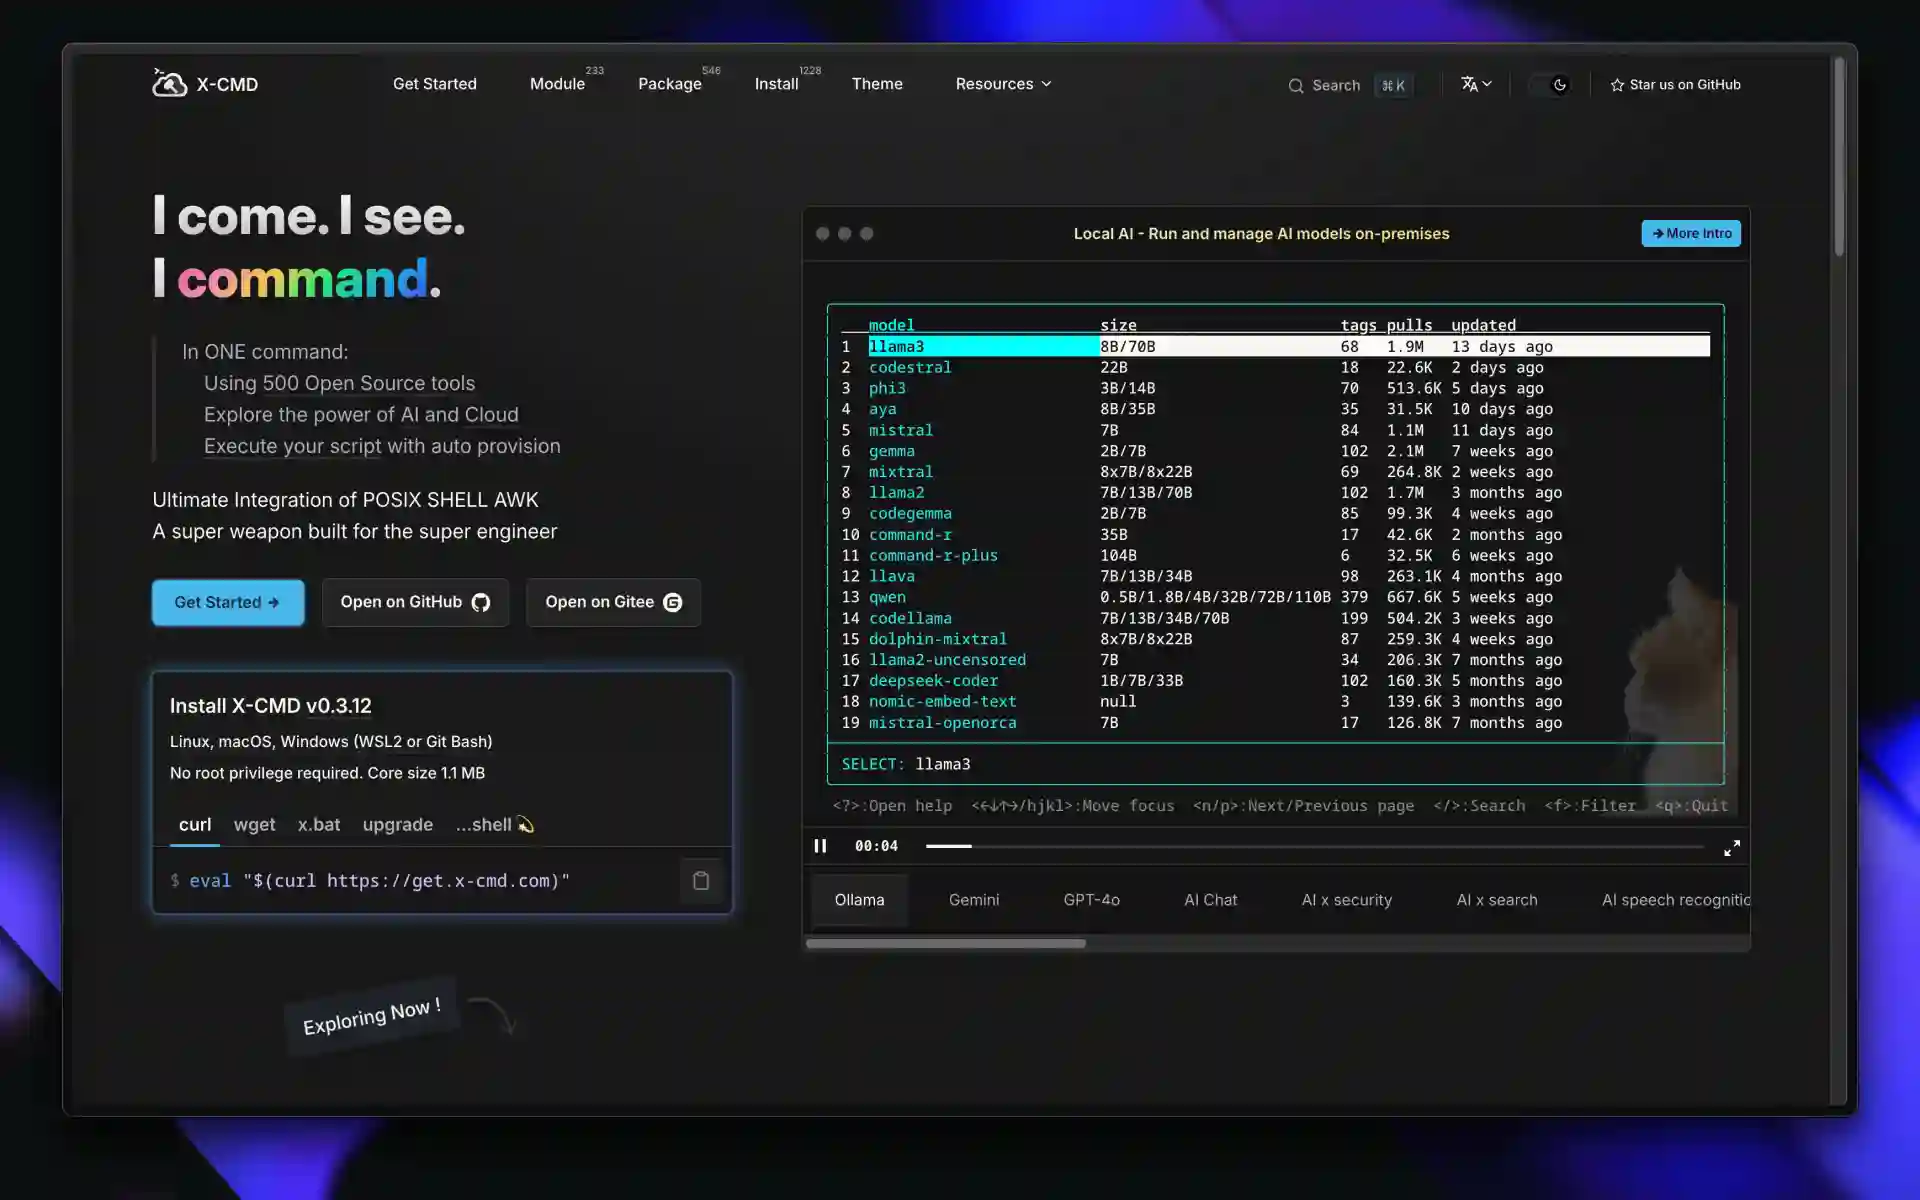Click the language/translate icon
The width and height of the screenshot is (1920, 1200).
tap(1474, 84)
